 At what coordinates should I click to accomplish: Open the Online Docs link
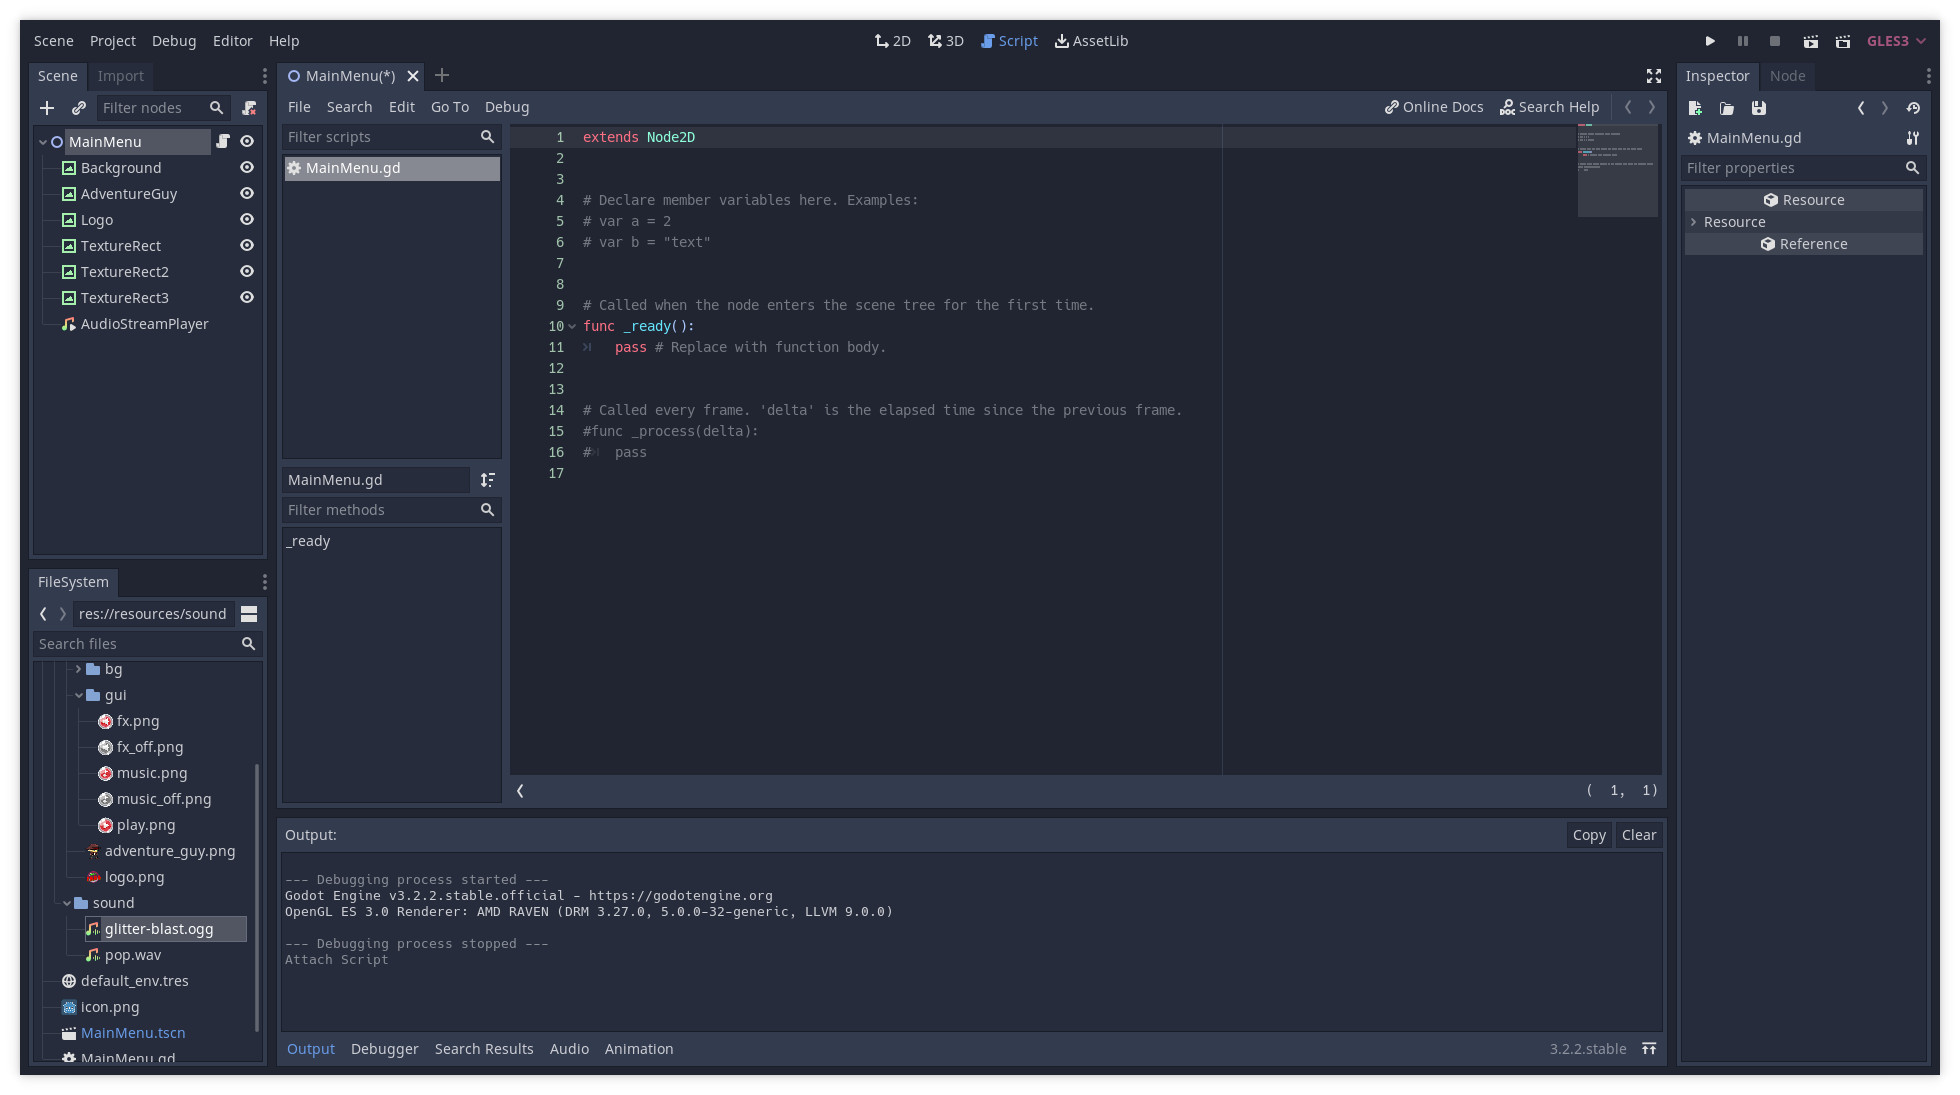(x=1434, y=107)
